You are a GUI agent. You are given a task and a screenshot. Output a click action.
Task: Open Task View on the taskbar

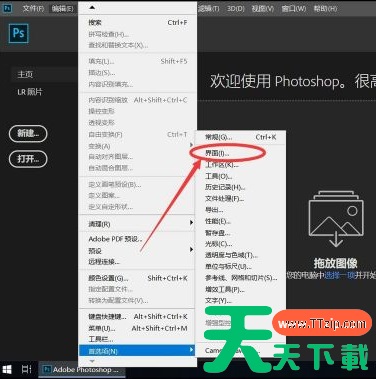click(27, 369)
